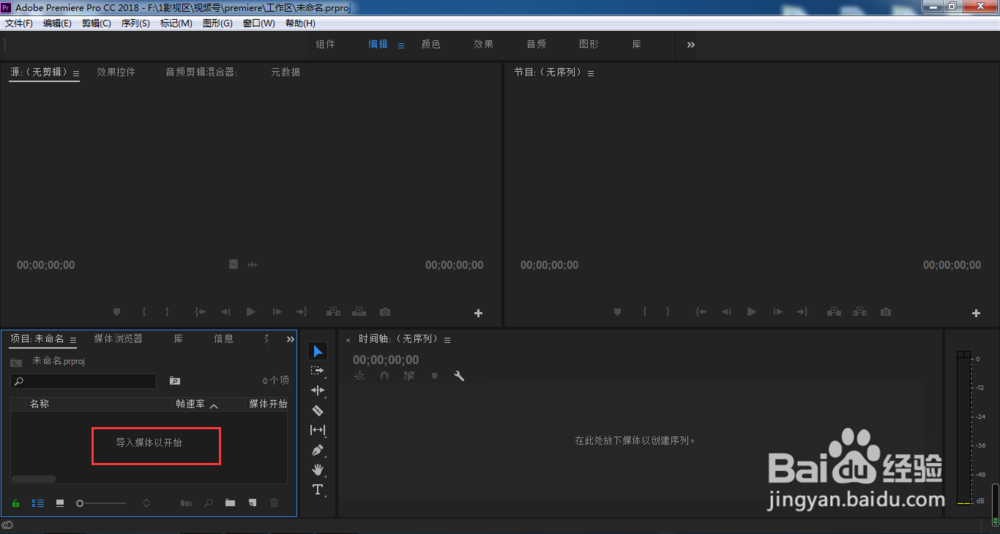Screen dimensions: 1000x534
Task: Click the Project panel search field
Action: [x=84, y=381]
